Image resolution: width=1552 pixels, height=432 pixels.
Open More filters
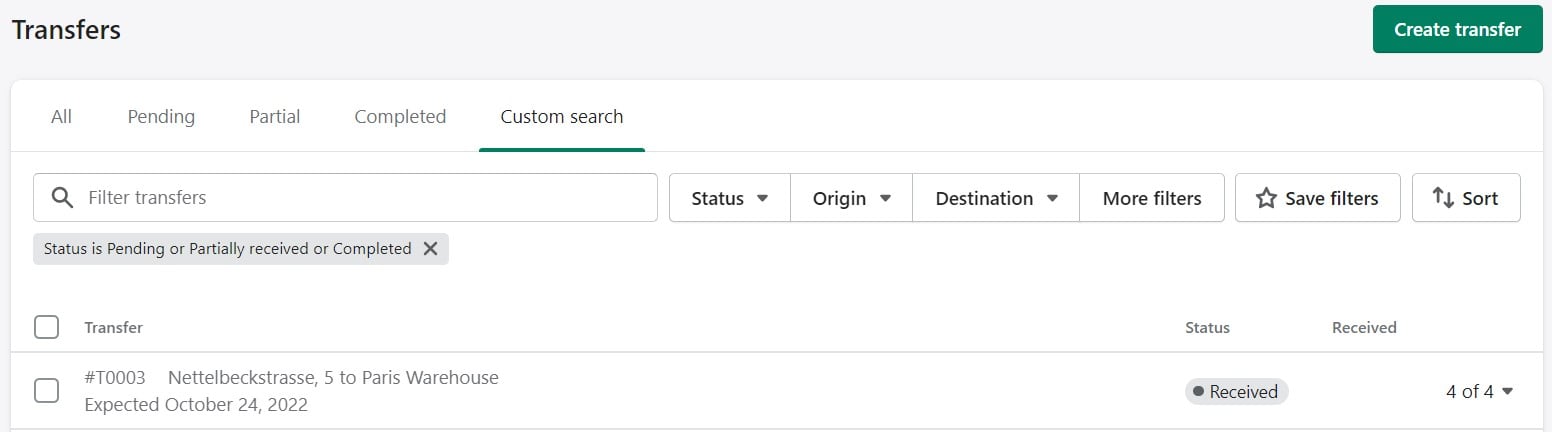pos(1152,198)
